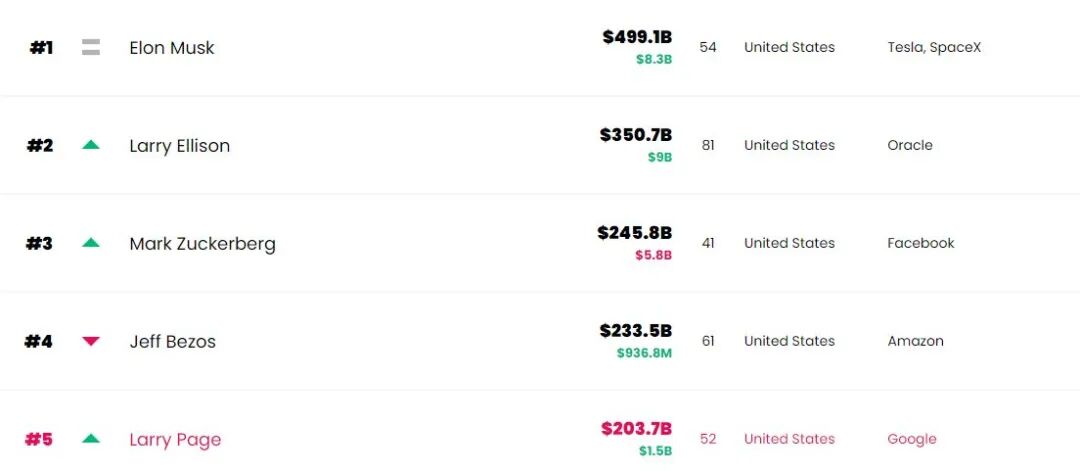Select the highlighted Larry Page name
This screenshot has width=1080, height=471.
175,440
